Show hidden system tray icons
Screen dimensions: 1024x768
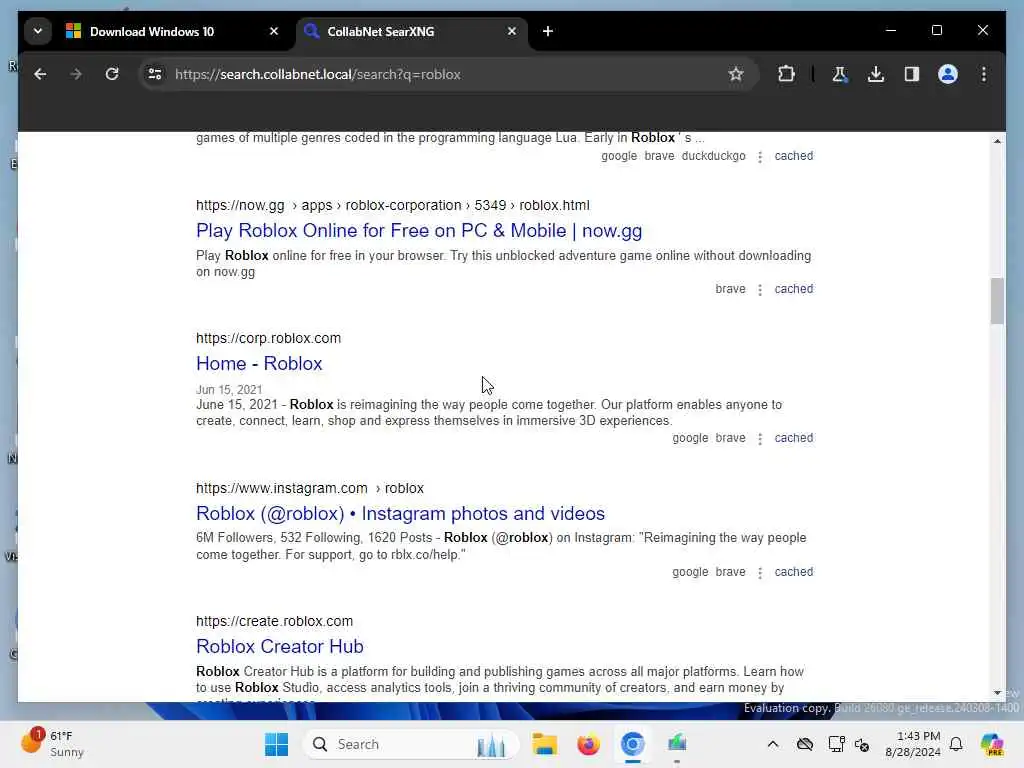[773, 744]
